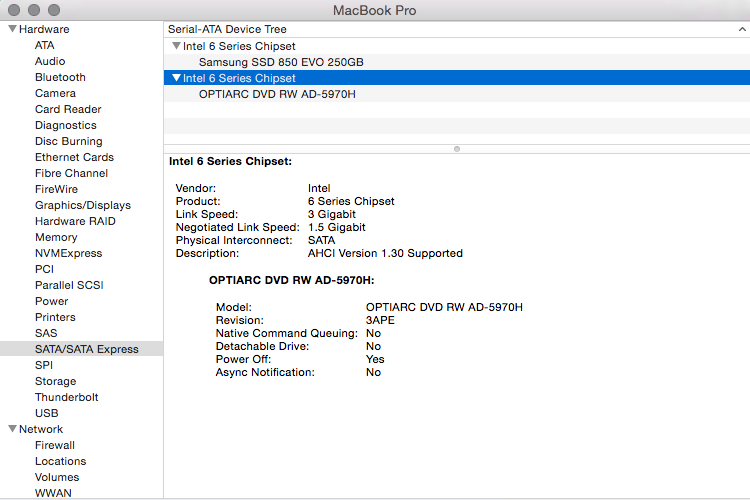Select WWAN under Network
750x500 pixels.
[53, 493]
